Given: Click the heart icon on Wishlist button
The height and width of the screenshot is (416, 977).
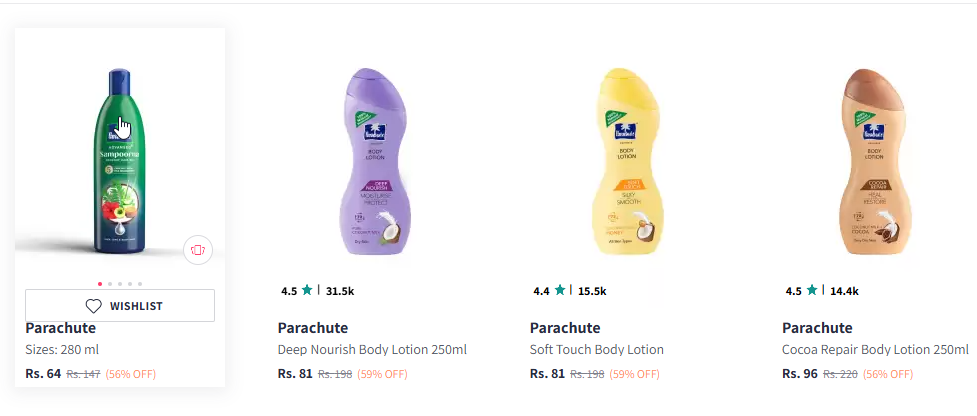Looking at the screenshot, I should pyautogui.click(x=94, y=306).
